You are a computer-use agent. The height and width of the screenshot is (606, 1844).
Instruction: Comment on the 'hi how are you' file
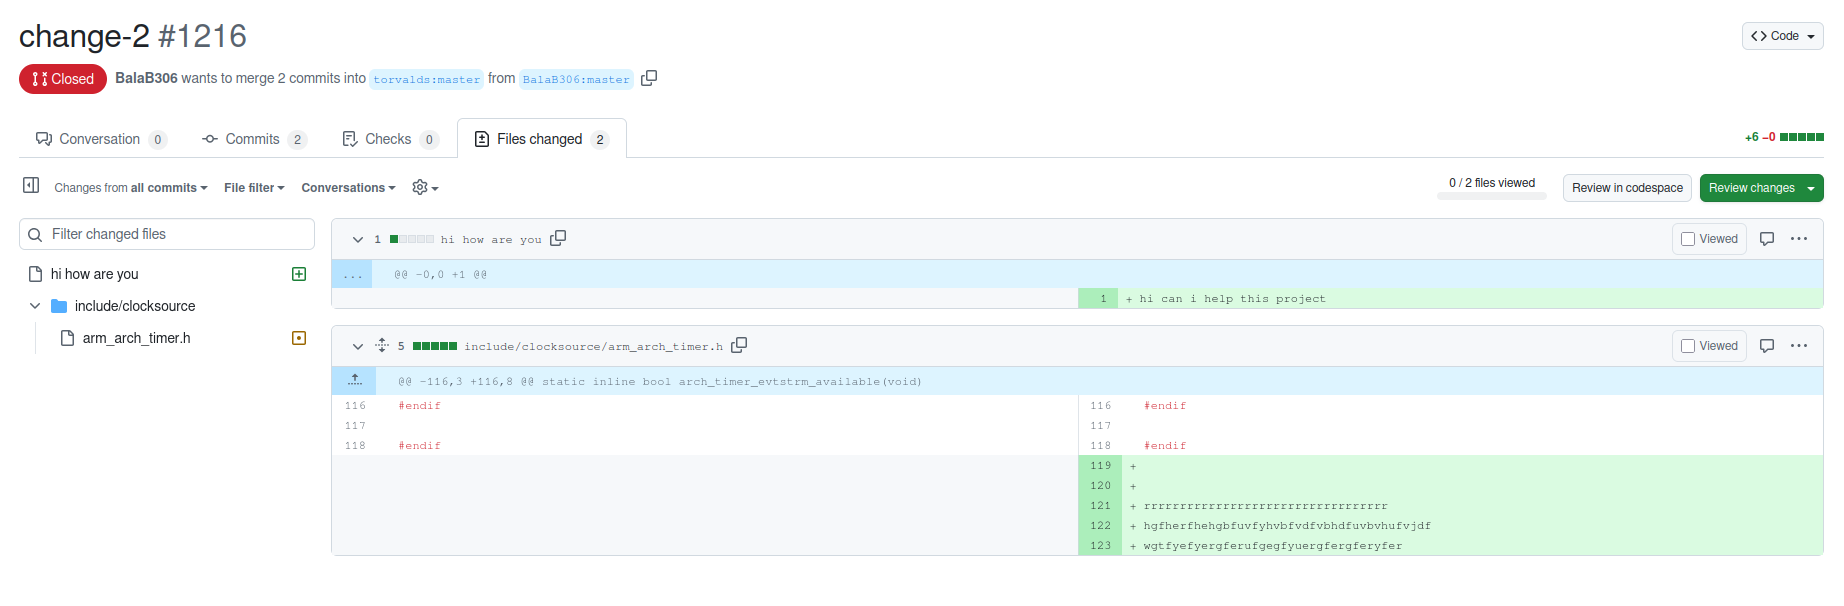tap(1767, 239)
